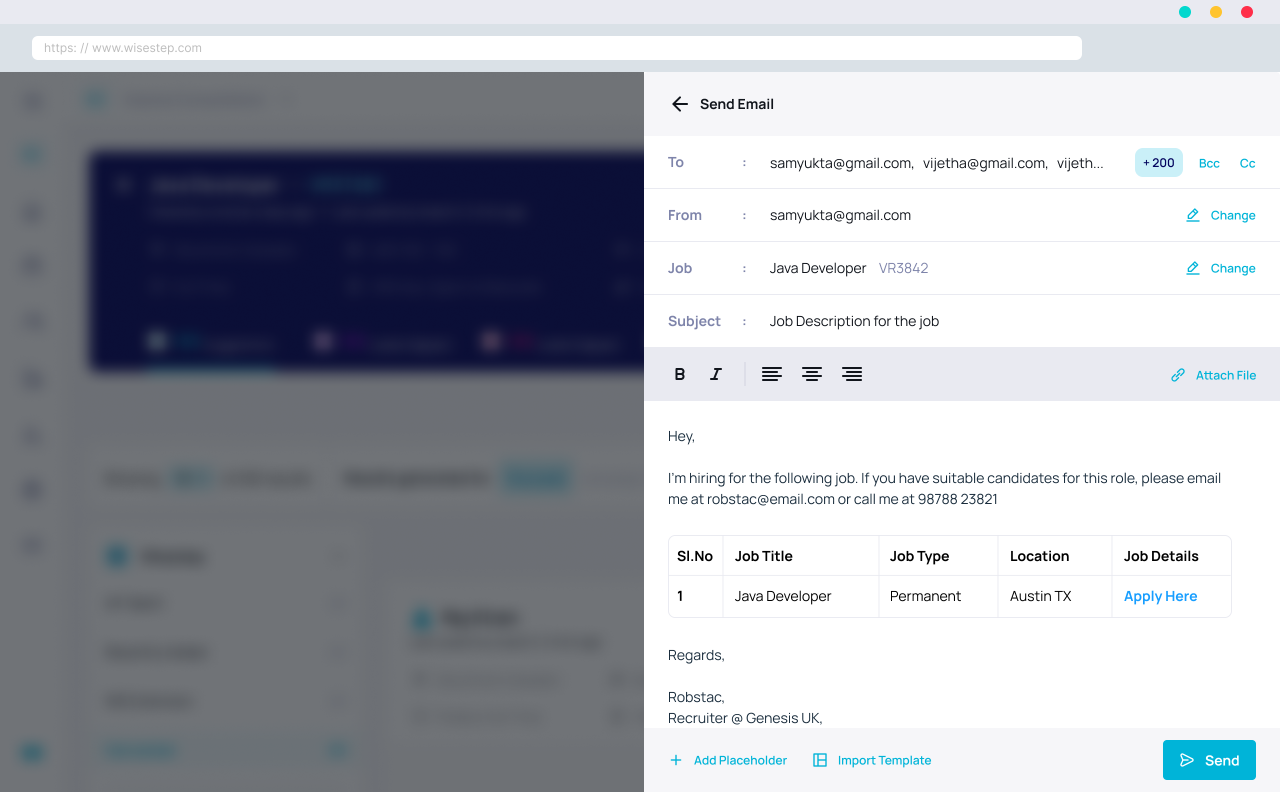Align email text right

852,374
